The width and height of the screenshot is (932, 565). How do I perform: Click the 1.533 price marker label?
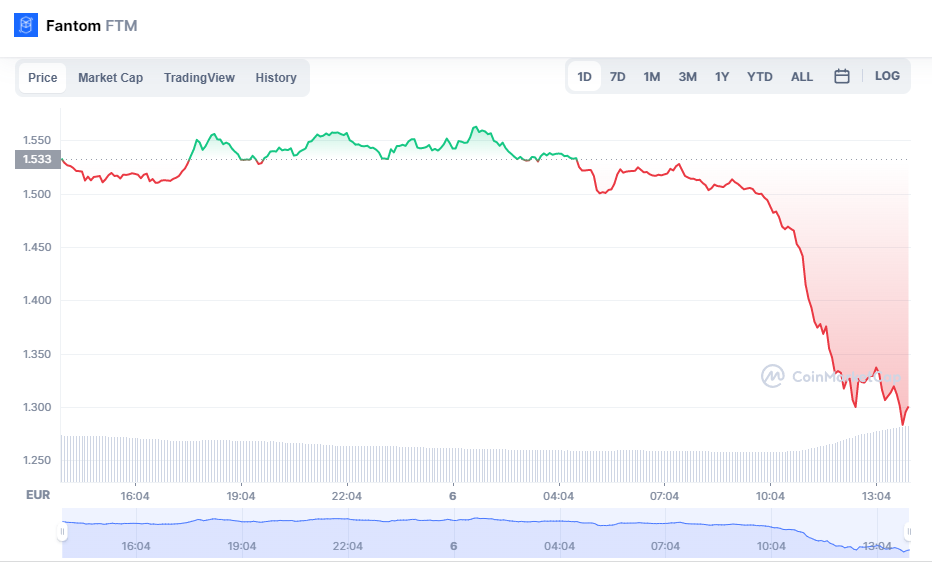[x=37, y=159]
